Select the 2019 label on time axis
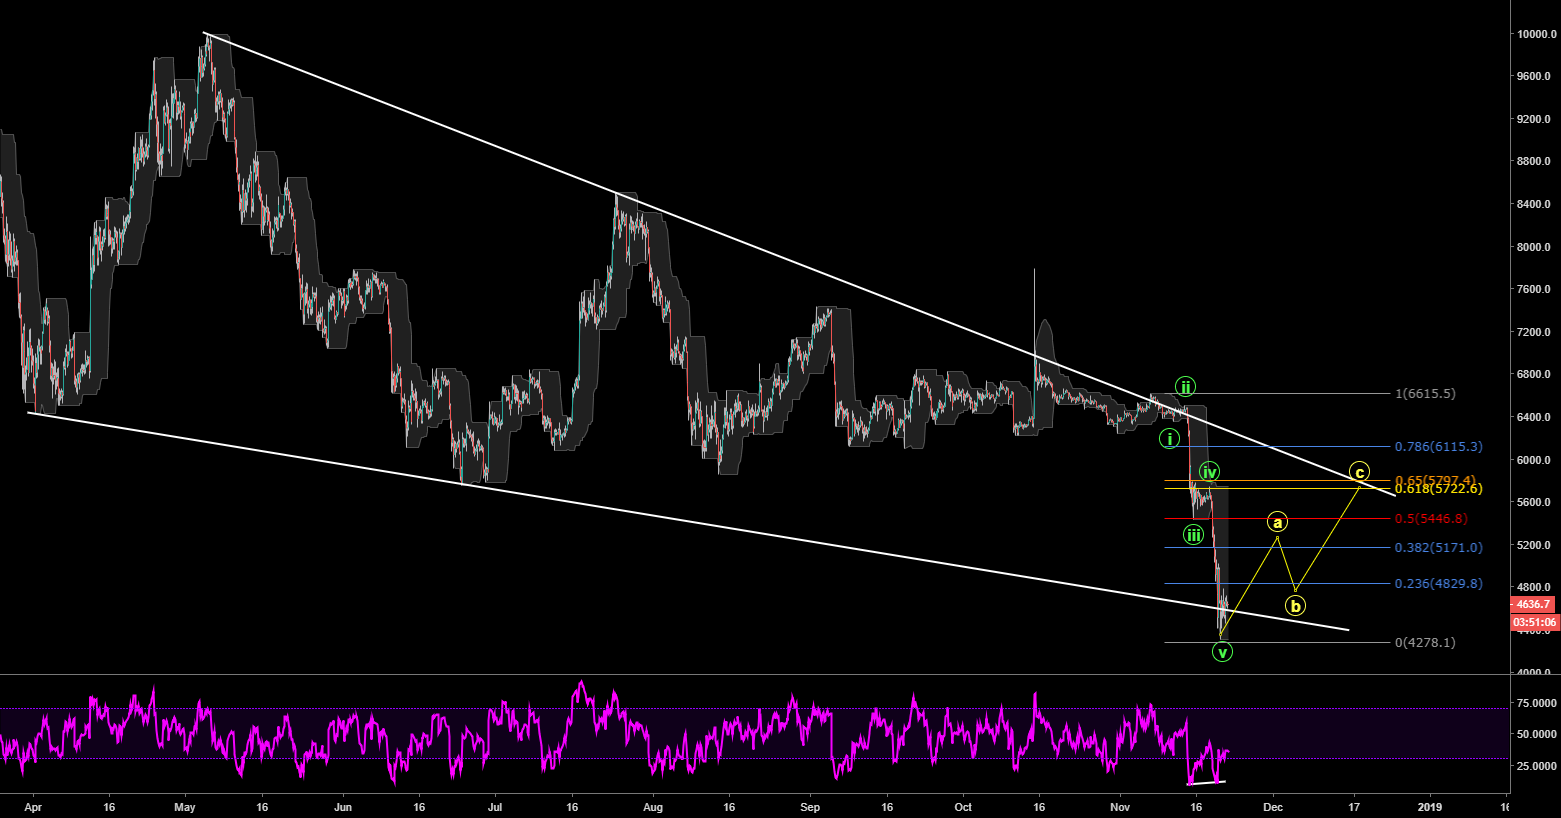 [x=1430, y=805]
